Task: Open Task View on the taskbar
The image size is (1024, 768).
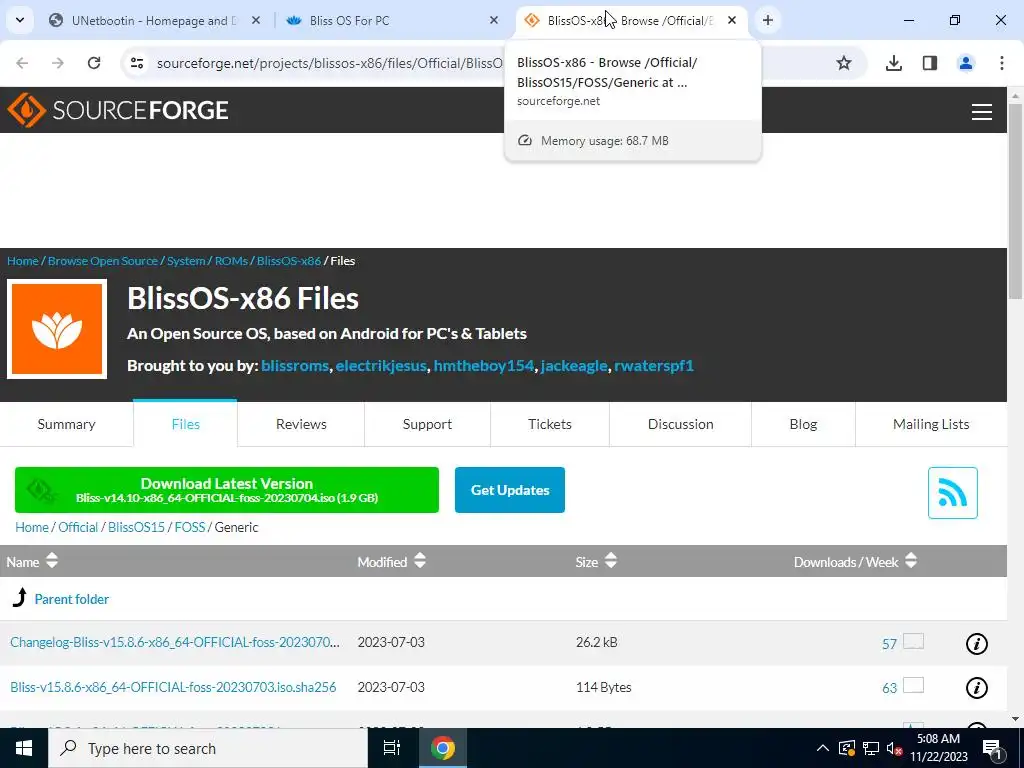Action: tap(392, 748)
